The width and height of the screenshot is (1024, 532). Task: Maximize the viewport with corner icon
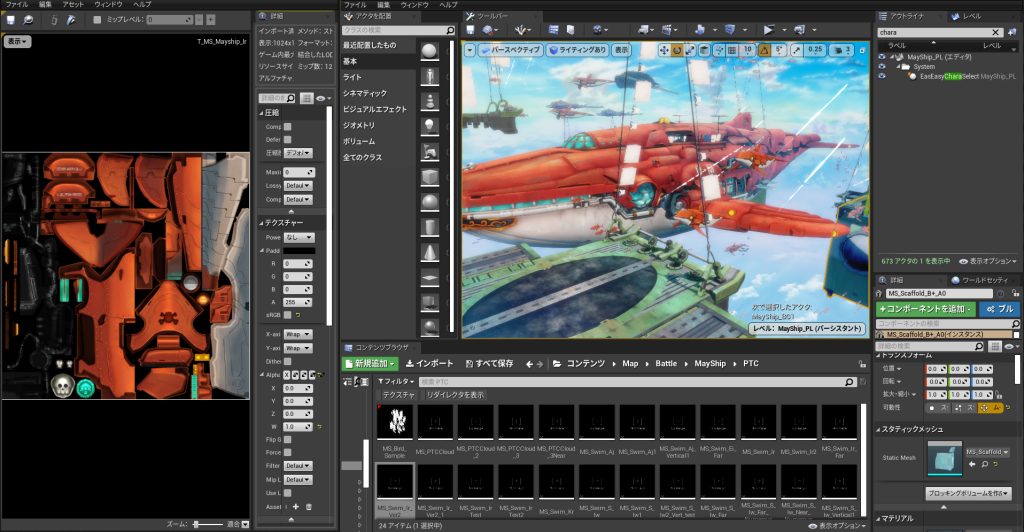tap(862, 50)
